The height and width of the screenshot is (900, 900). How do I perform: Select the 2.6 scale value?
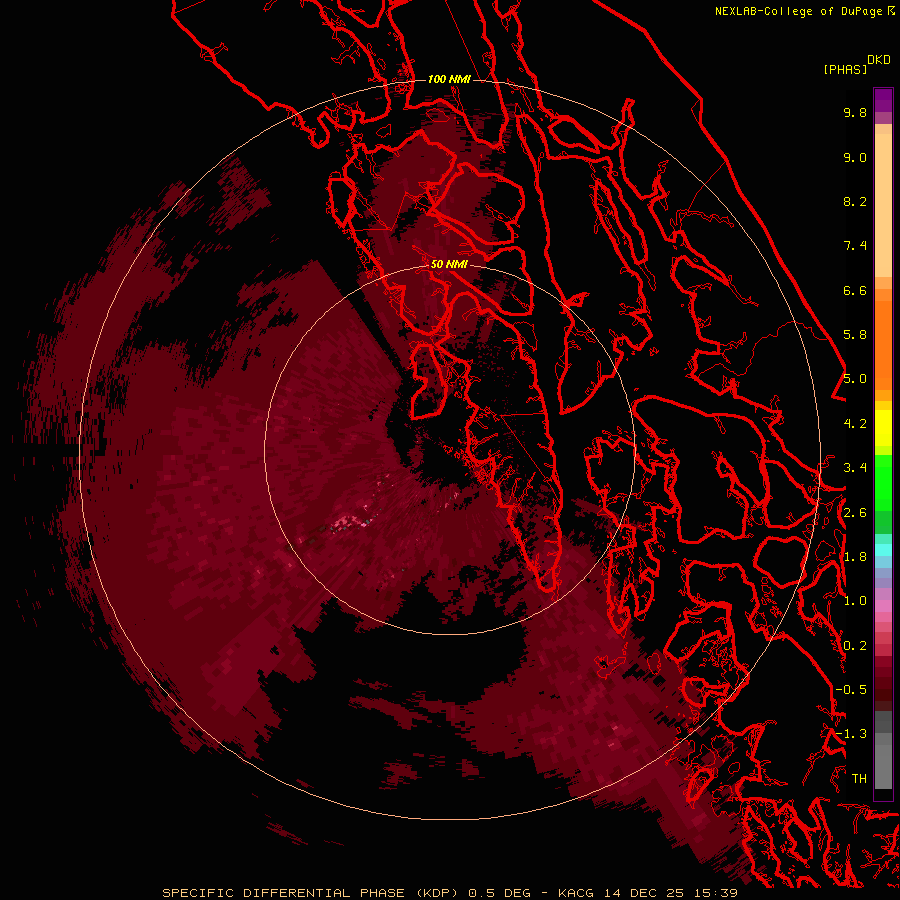pyautogui.click(x=855, y=513)
